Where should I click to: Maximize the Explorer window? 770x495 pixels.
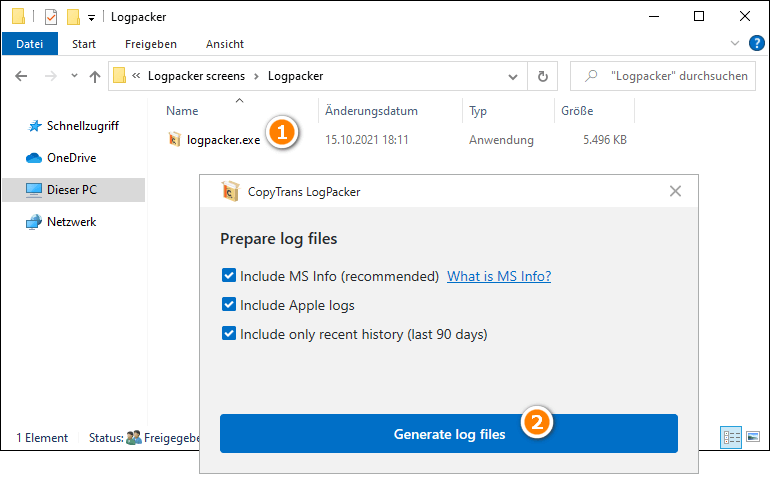click(x=699, y=16)
